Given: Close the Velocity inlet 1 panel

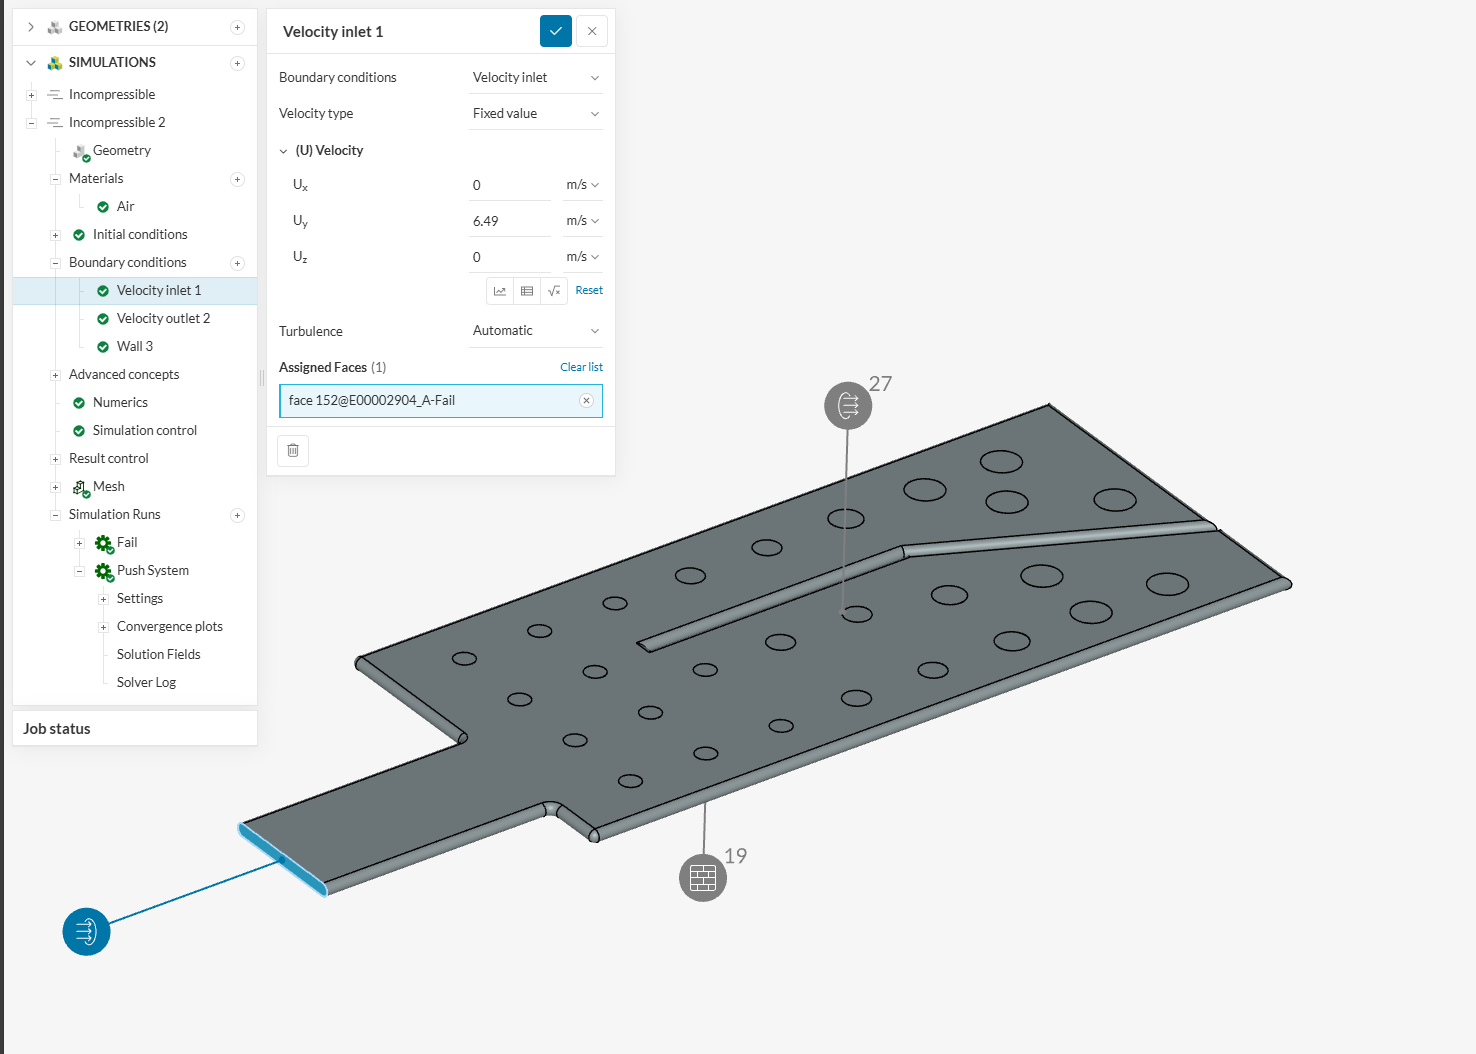Looking at the screenshot, I should [x=592, y=31].
